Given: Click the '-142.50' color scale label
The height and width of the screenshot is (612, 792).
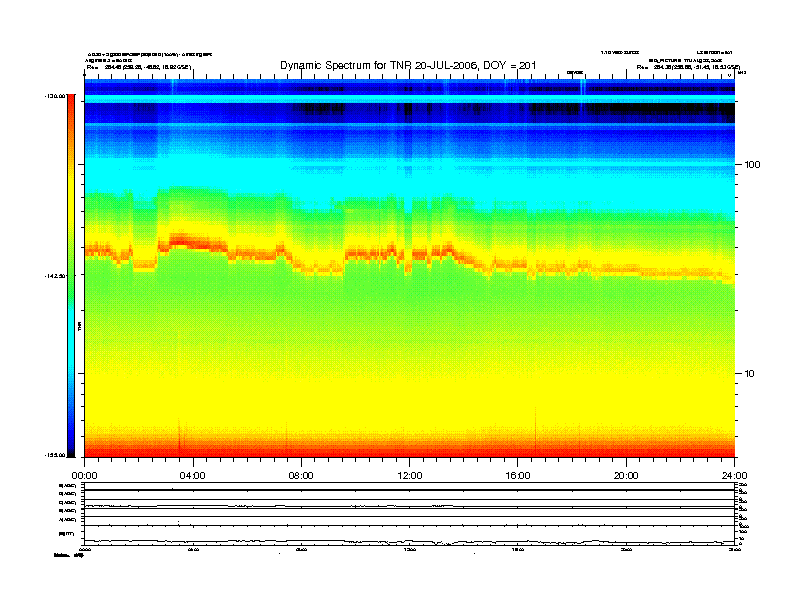Looking at the screenshot, I should 55,276.
